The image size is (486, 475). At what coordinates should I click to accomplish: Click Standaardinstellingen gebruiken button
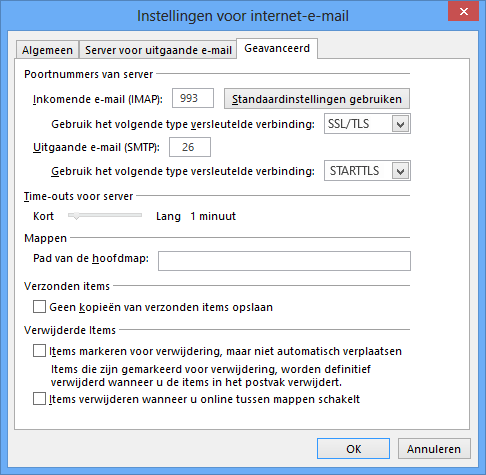(317, 99)
